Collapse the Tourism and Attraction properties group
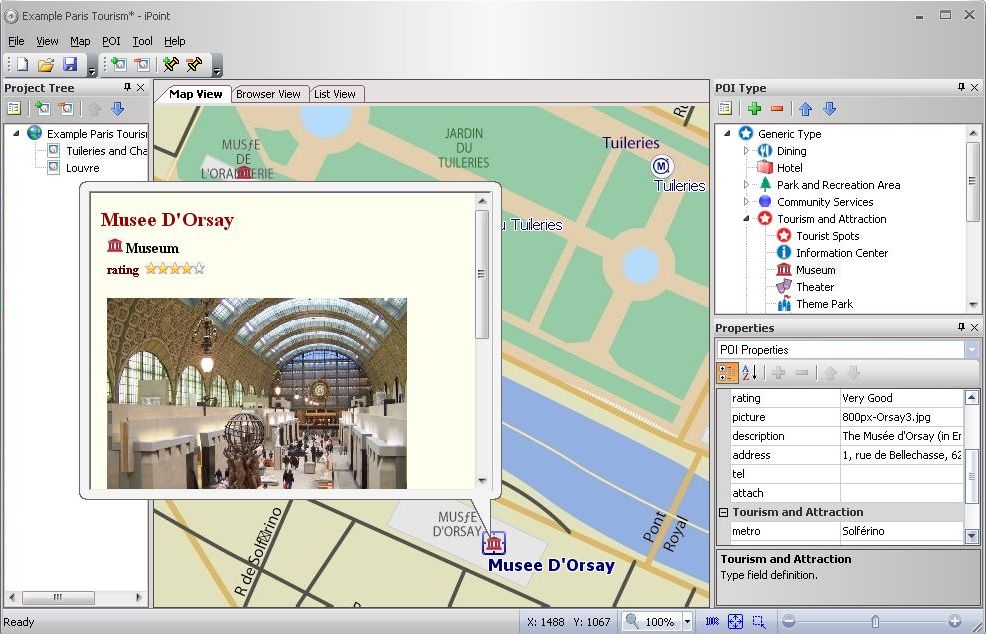 click(724, 513)
